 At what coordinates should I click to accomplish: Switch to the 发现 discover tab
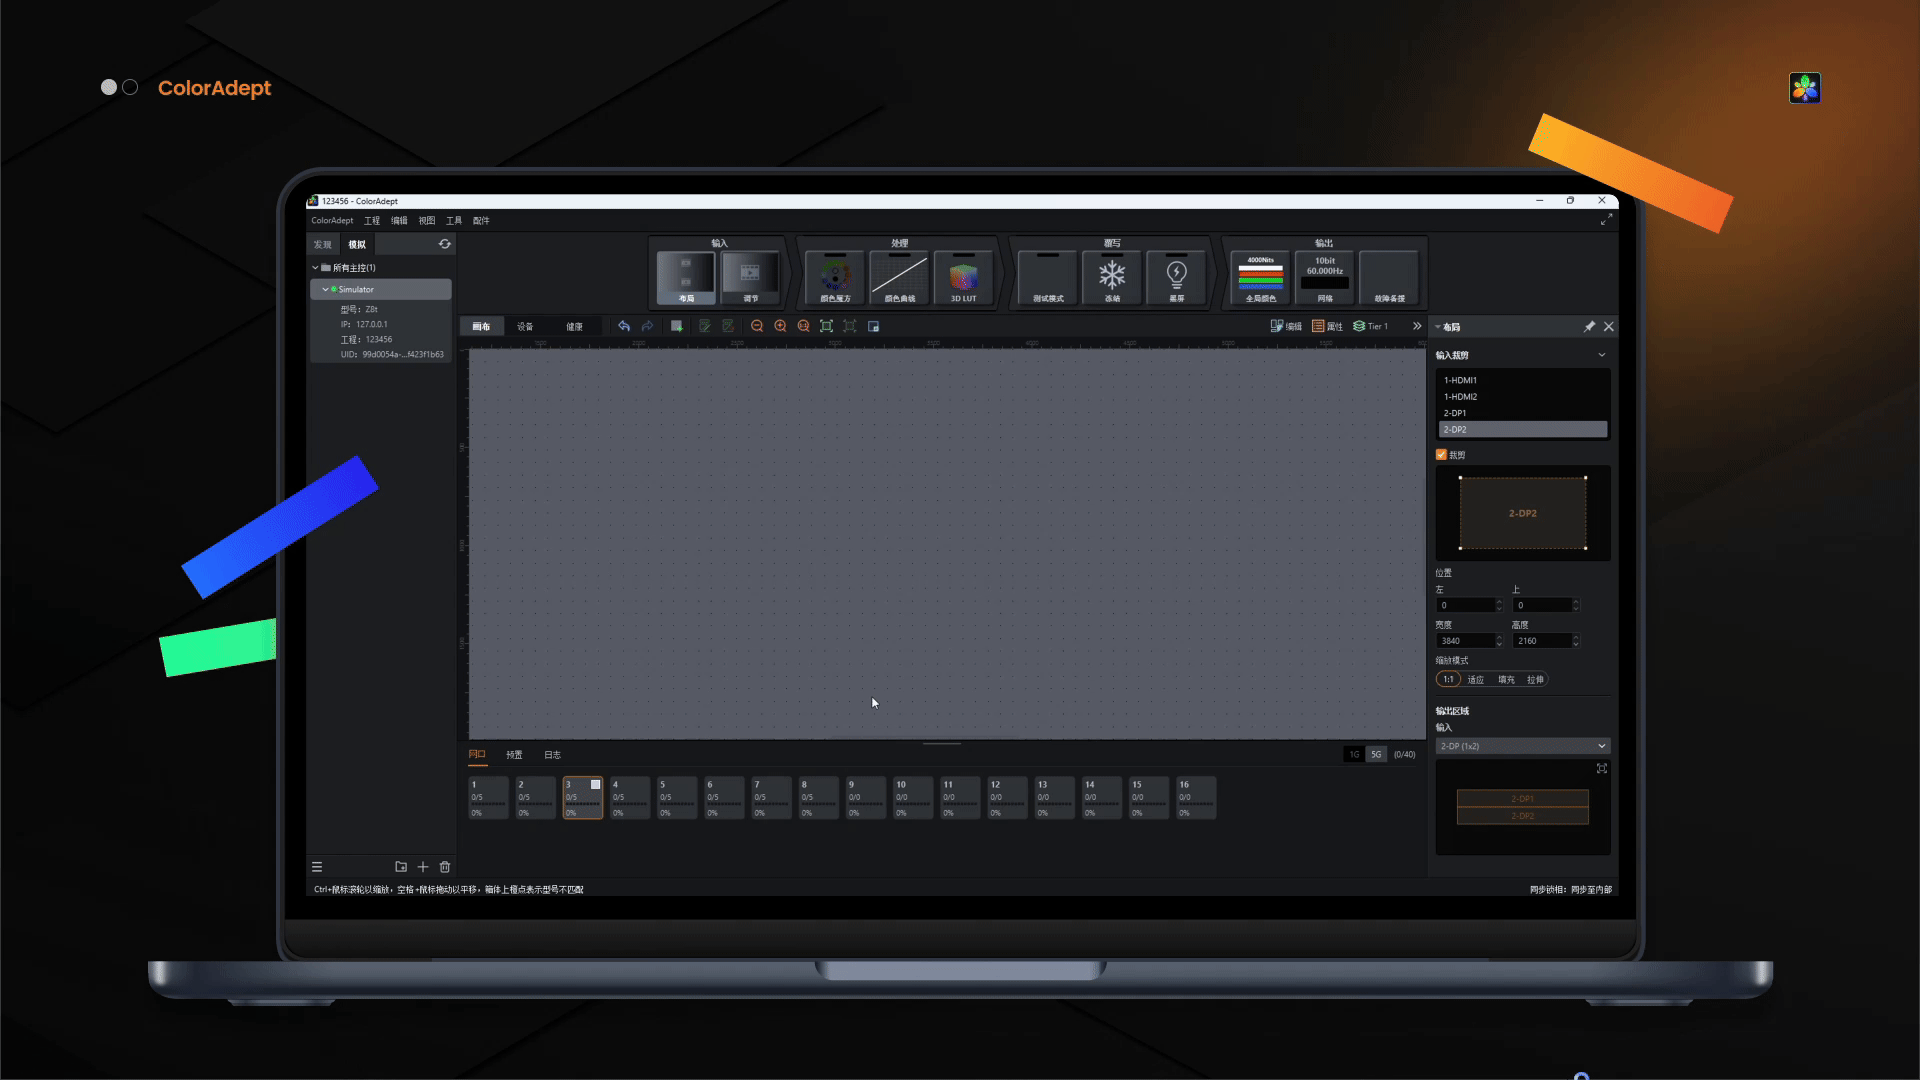pos(322,244)
